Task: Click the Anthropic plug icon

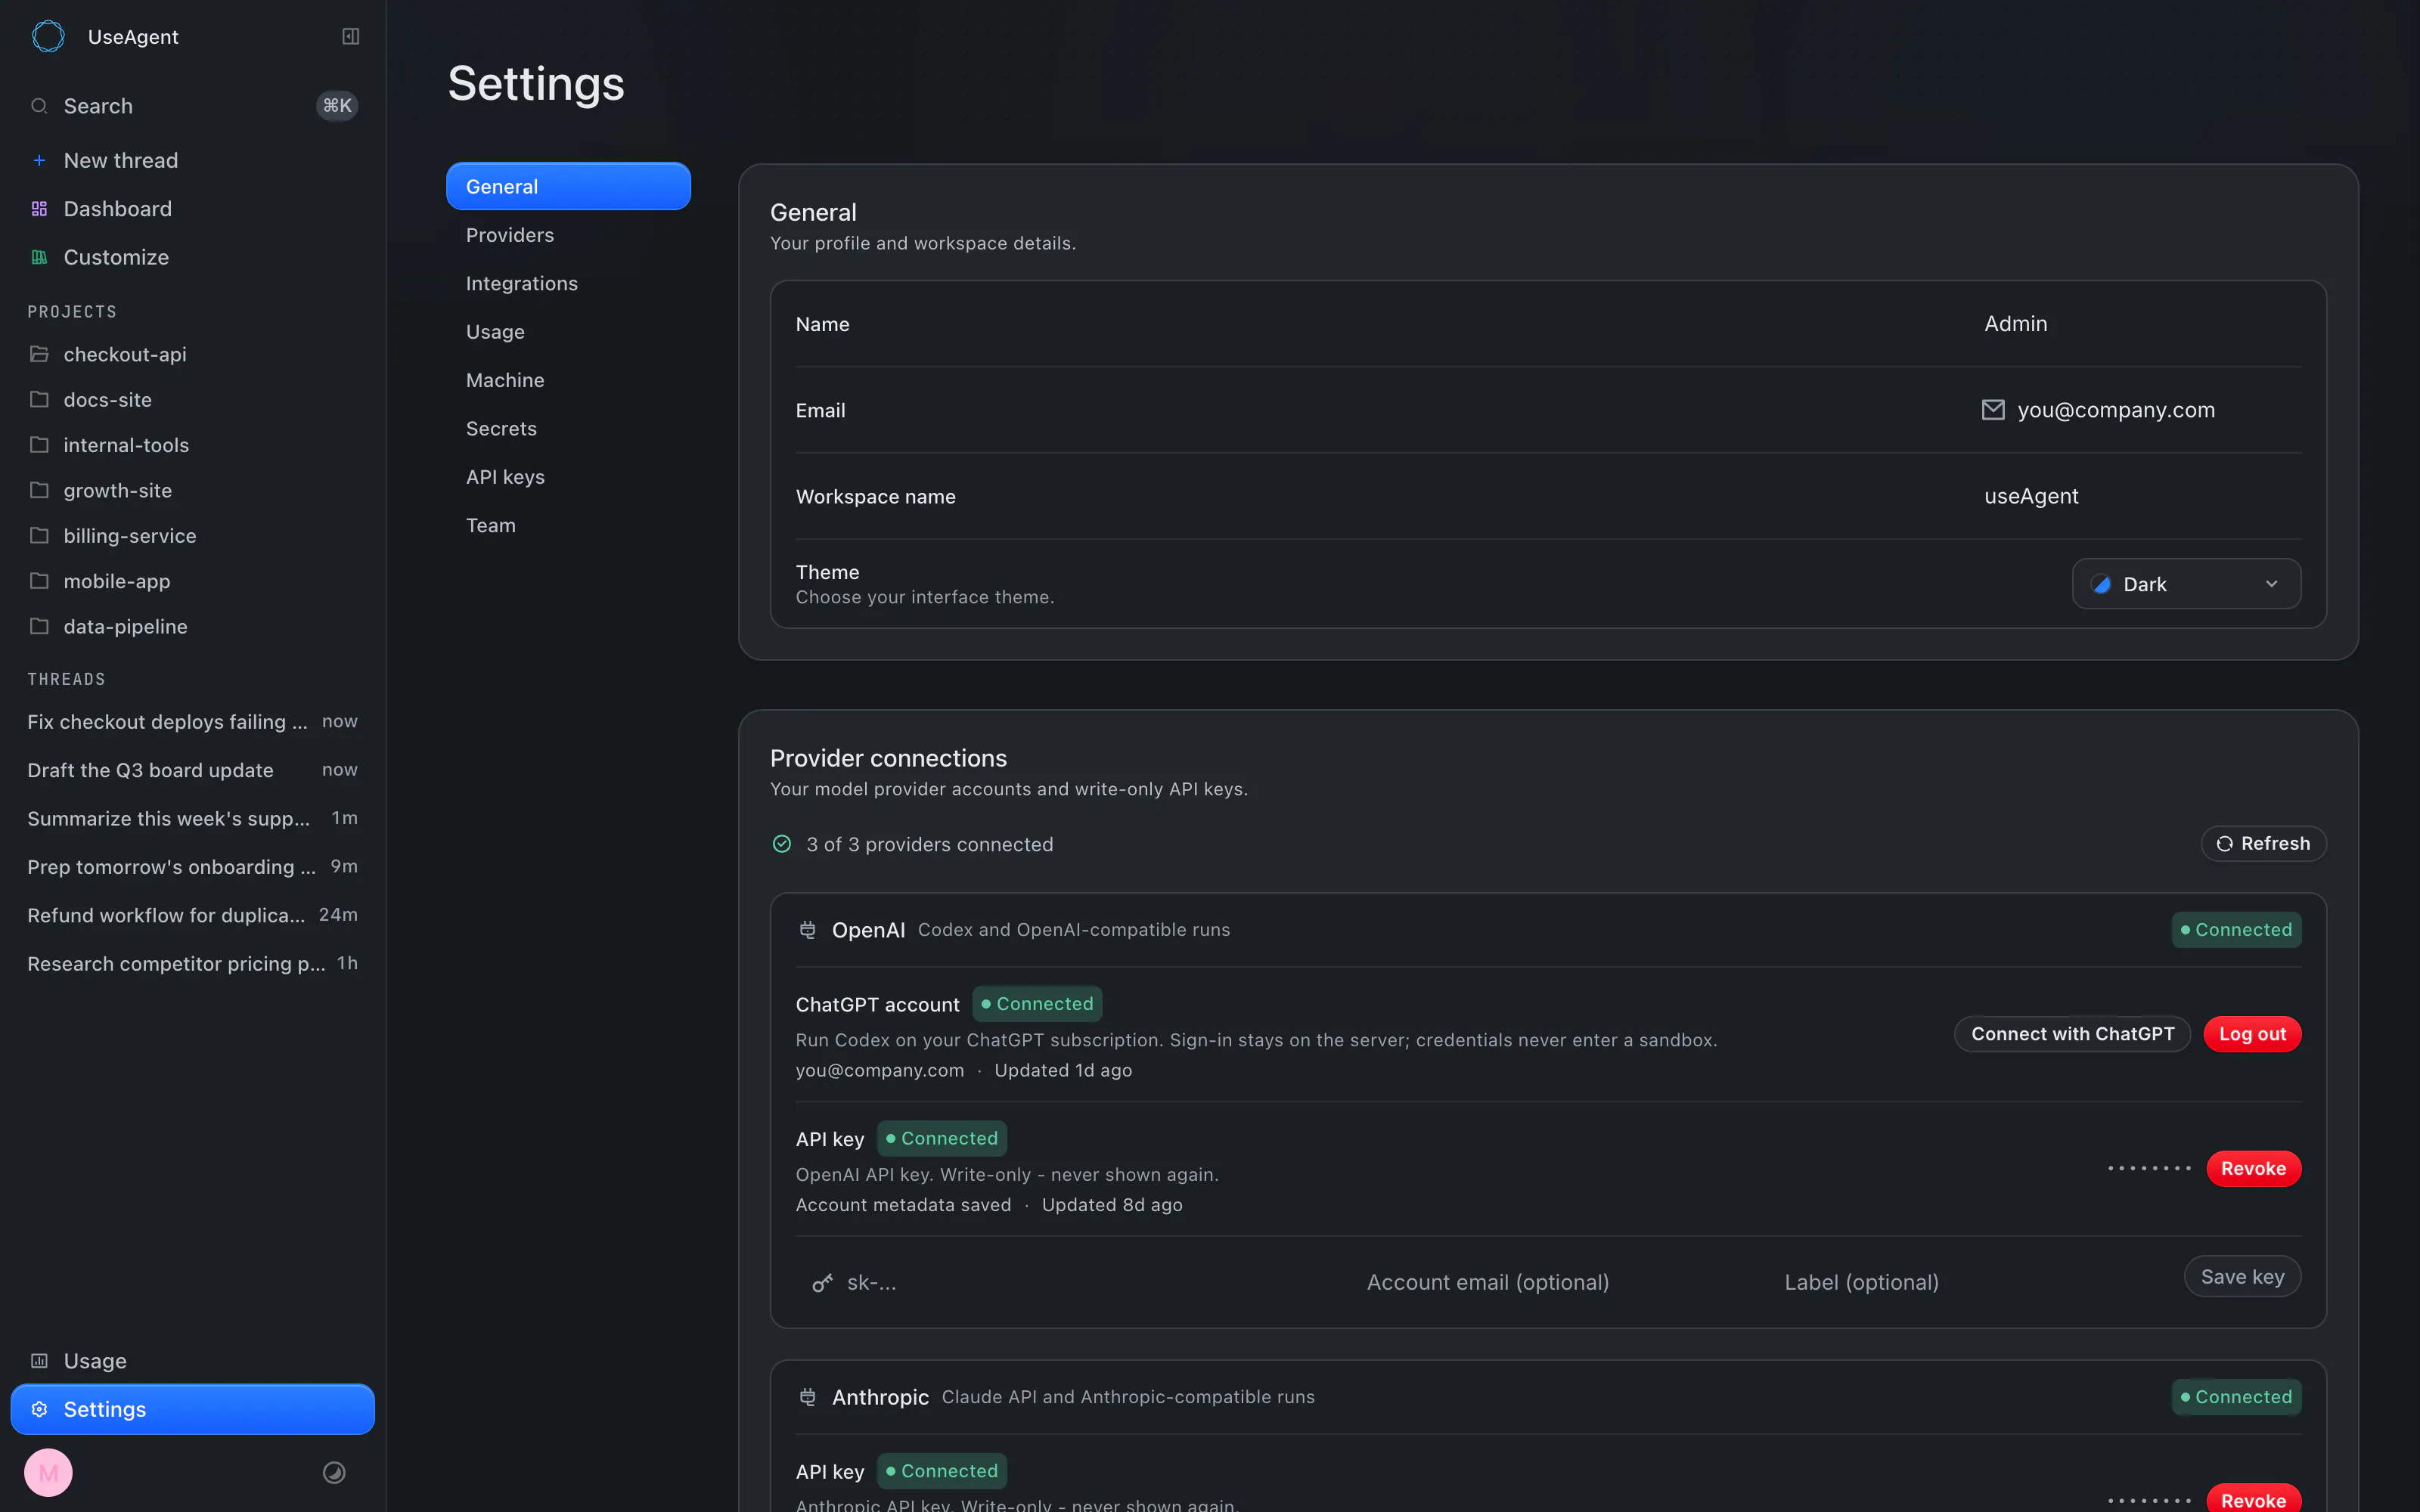Action: [x=808, y=1397]
